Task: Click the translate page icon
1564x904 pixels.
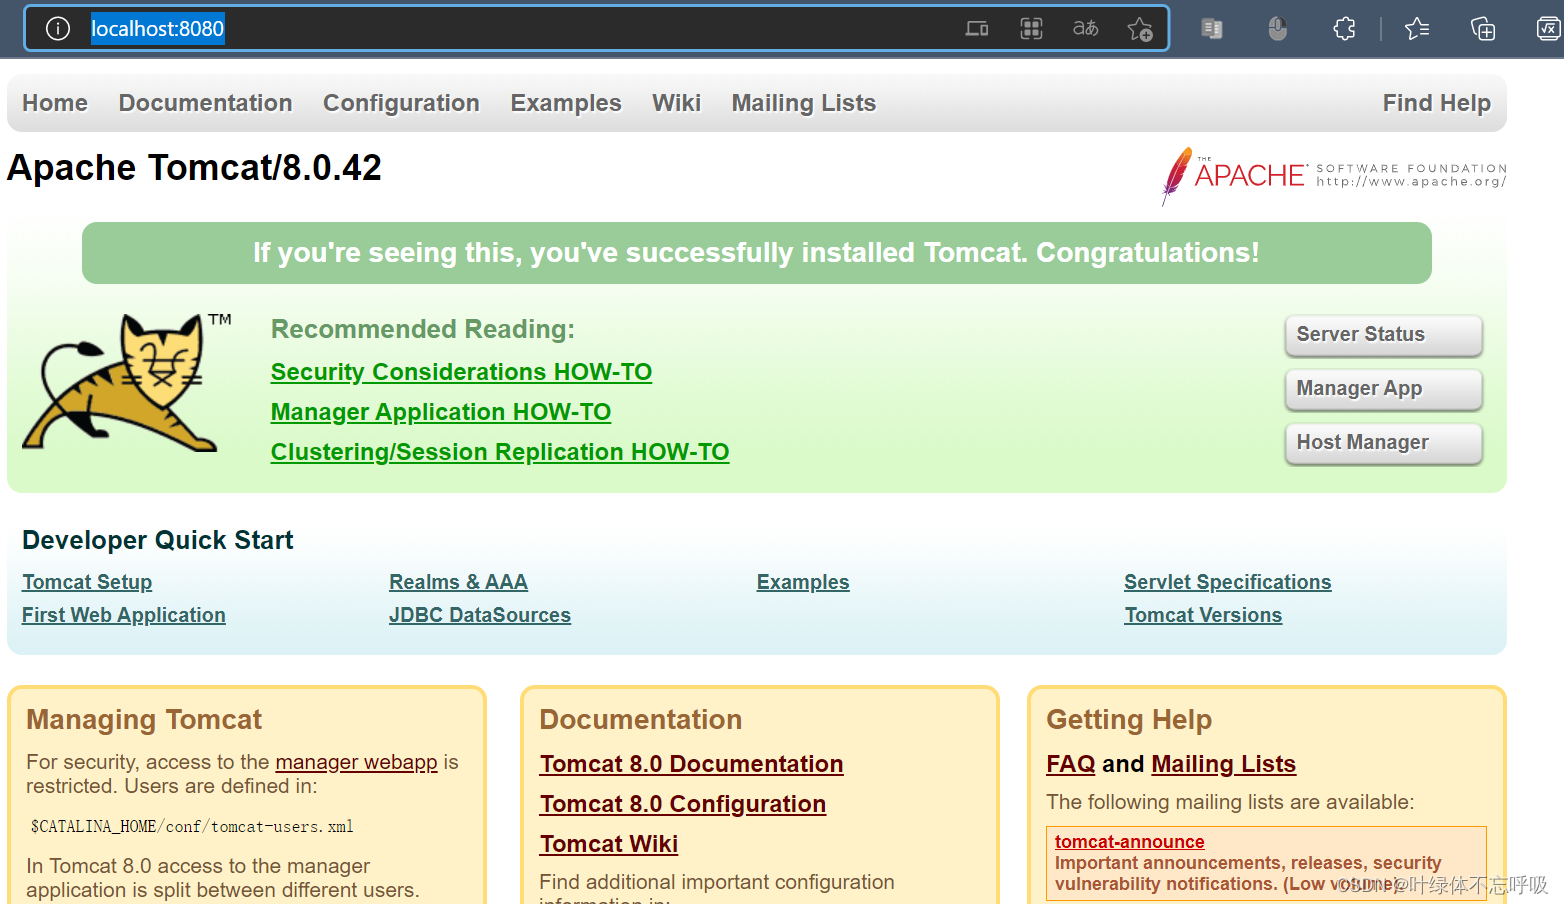Action: pyautogui.click(x=1085, y=29)
